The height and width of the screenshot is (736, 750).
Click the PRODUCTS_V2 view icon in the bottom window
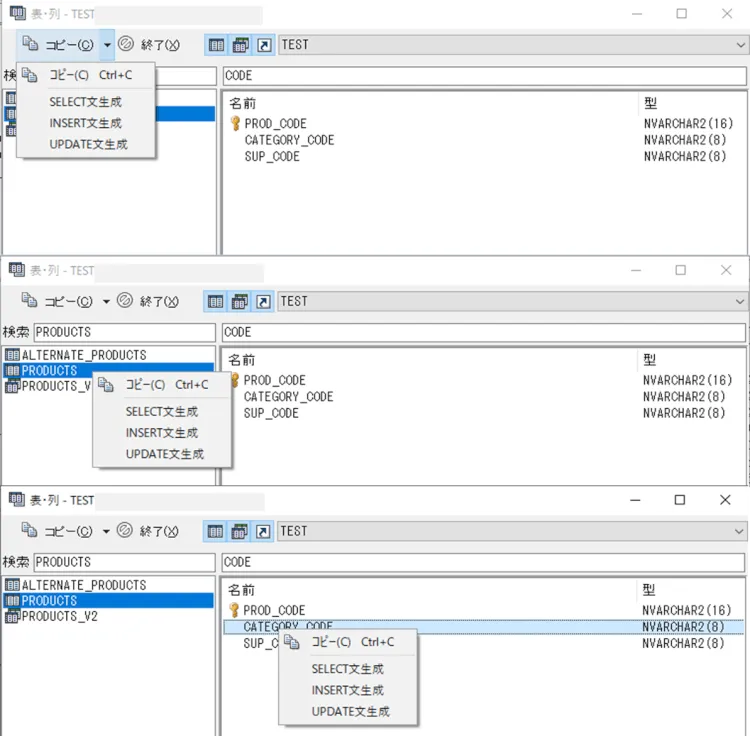tap(12, 616)
